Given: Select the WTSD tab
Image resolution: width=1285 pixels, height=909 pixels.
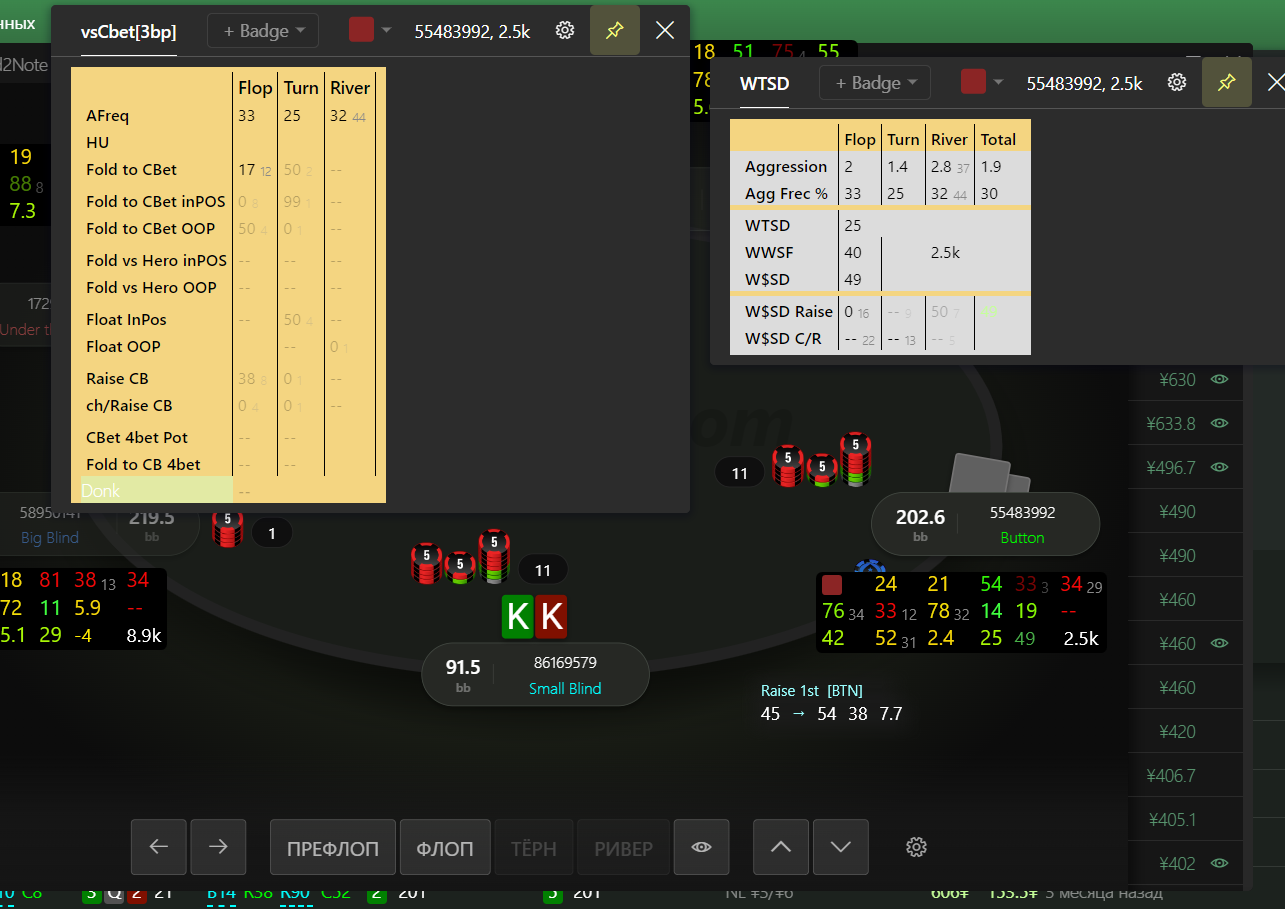Looking at the screenshot, I should point(764,84).
